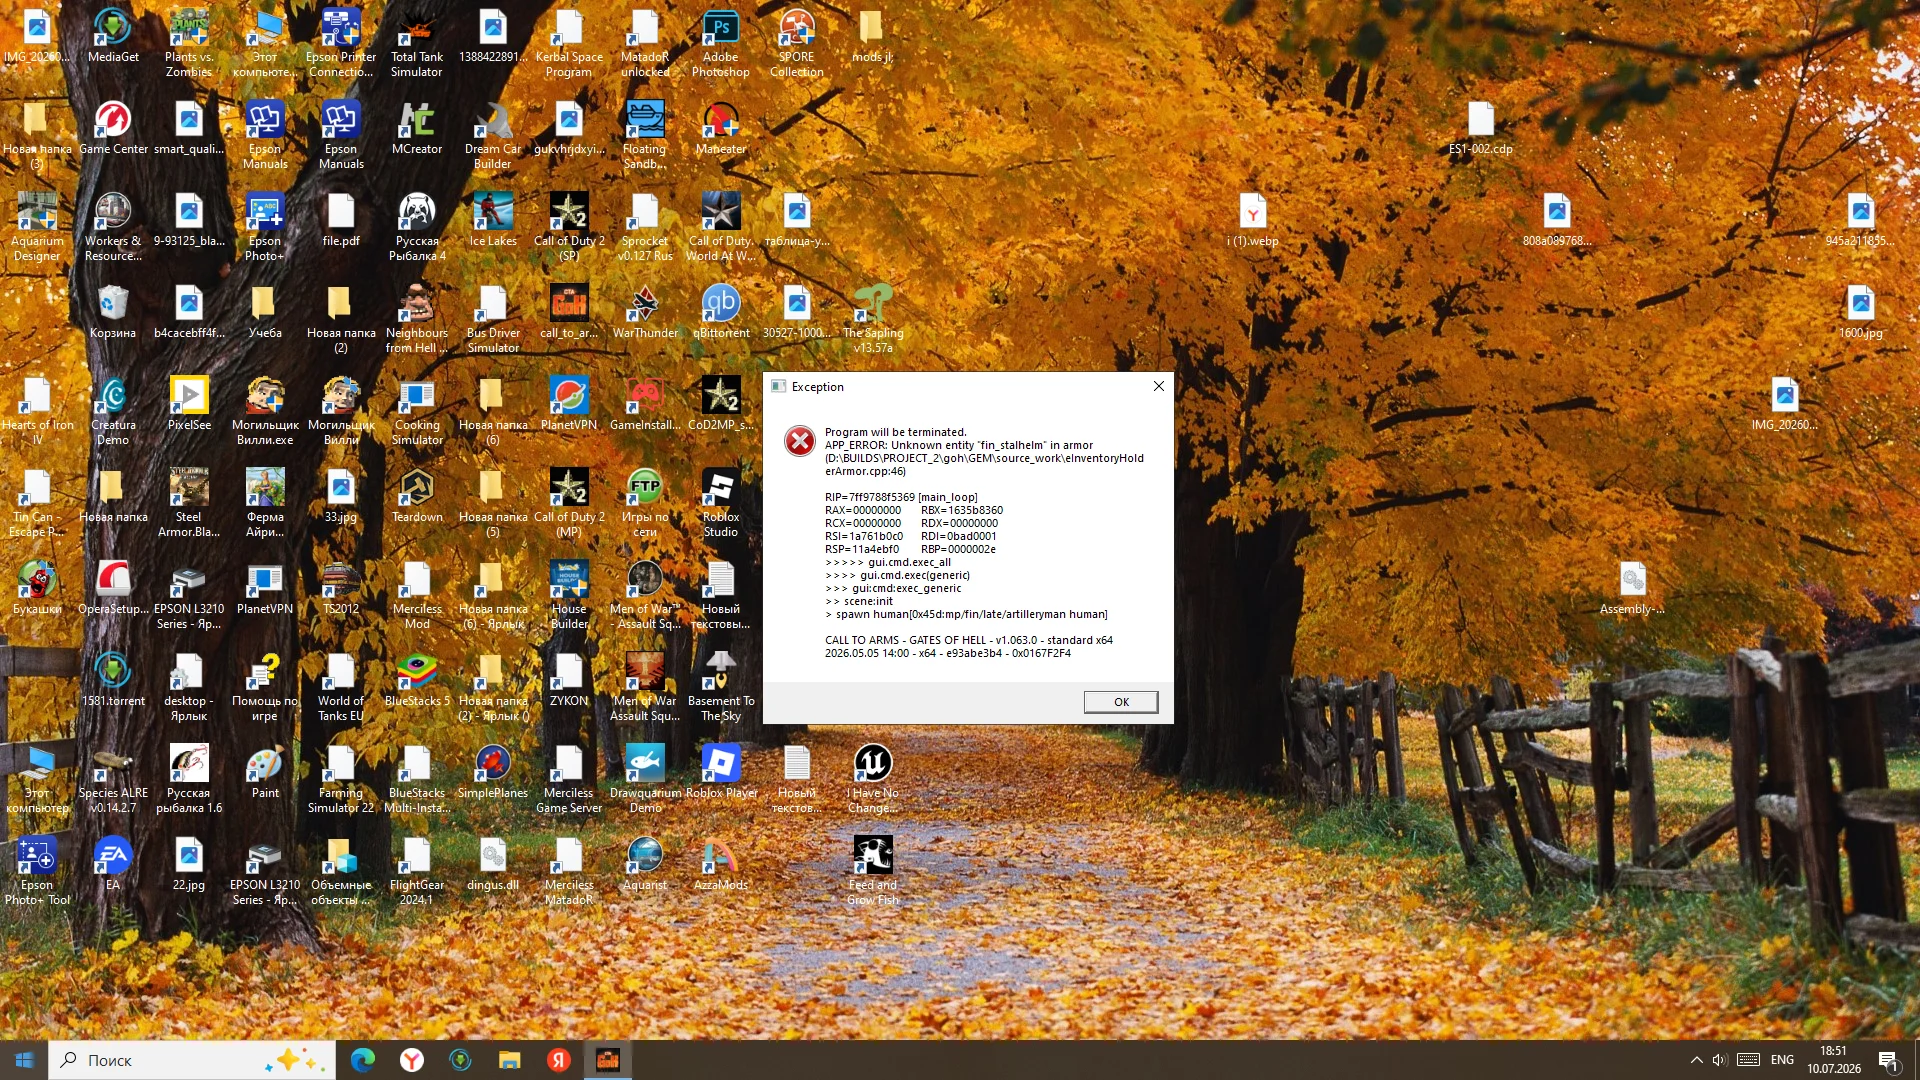Select the TS2012 train simulator icon
Screen dimensions: 1920x1080
341,588
